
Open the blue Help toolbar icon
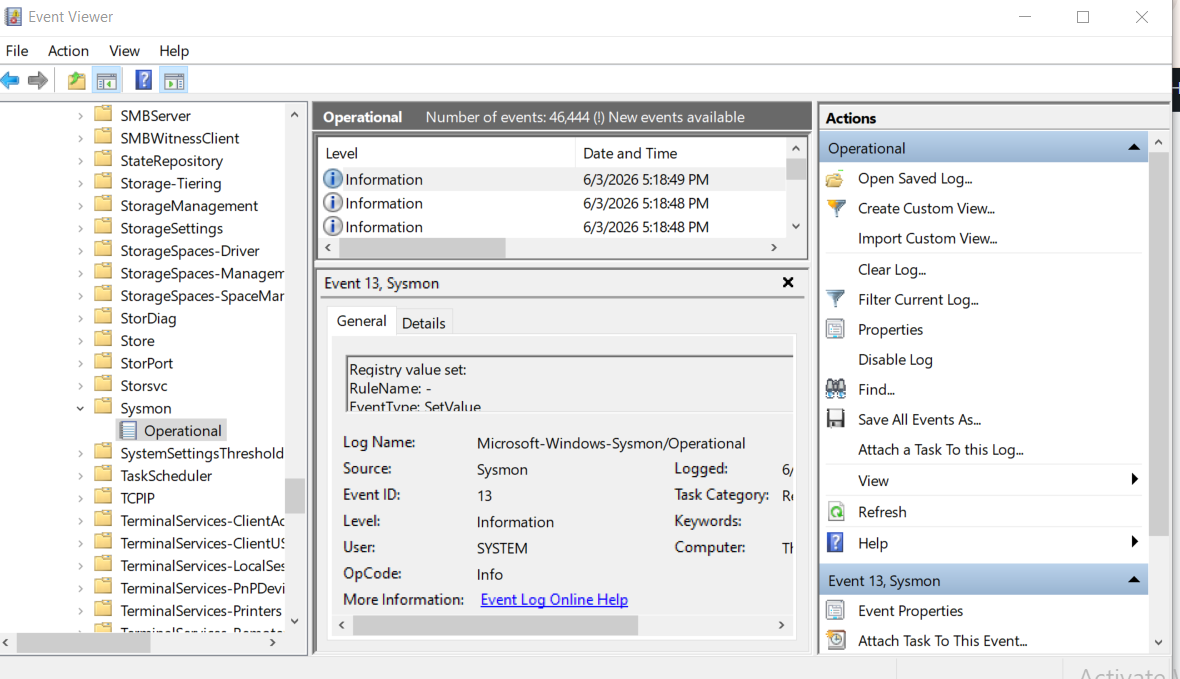tap(143, 81)
